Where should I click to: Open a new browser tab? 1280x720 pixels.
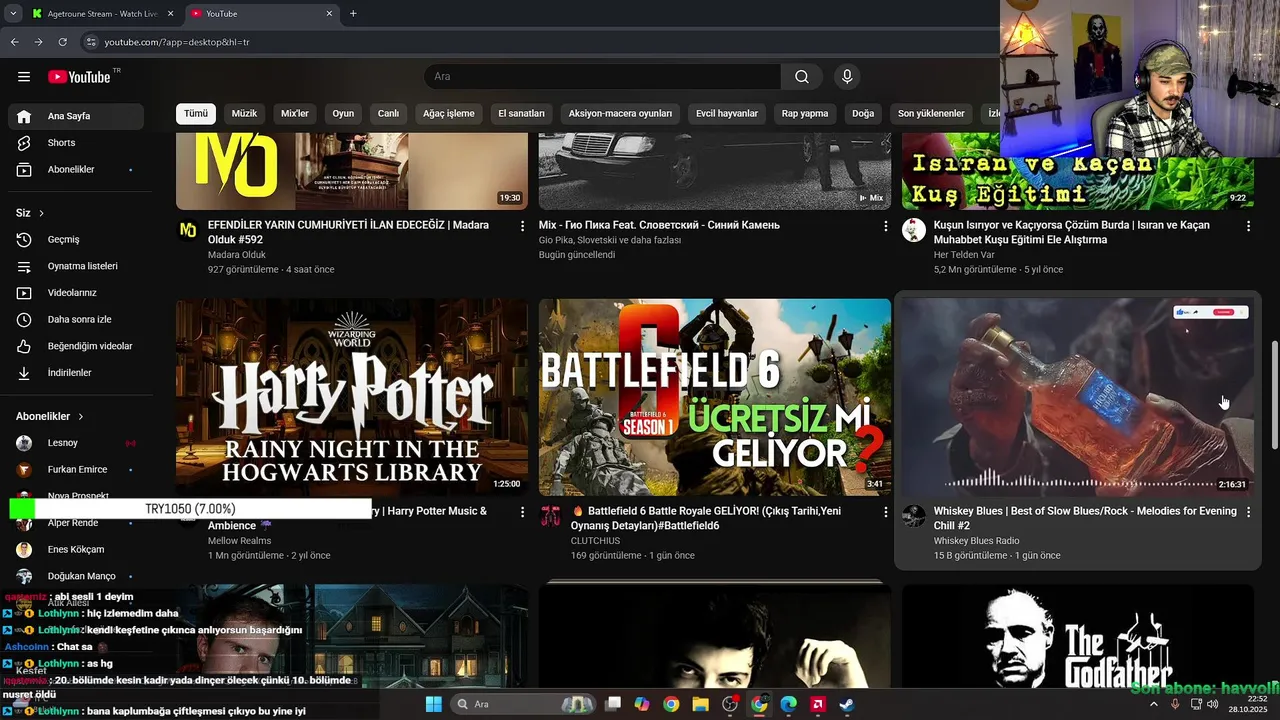click(353, 14)
